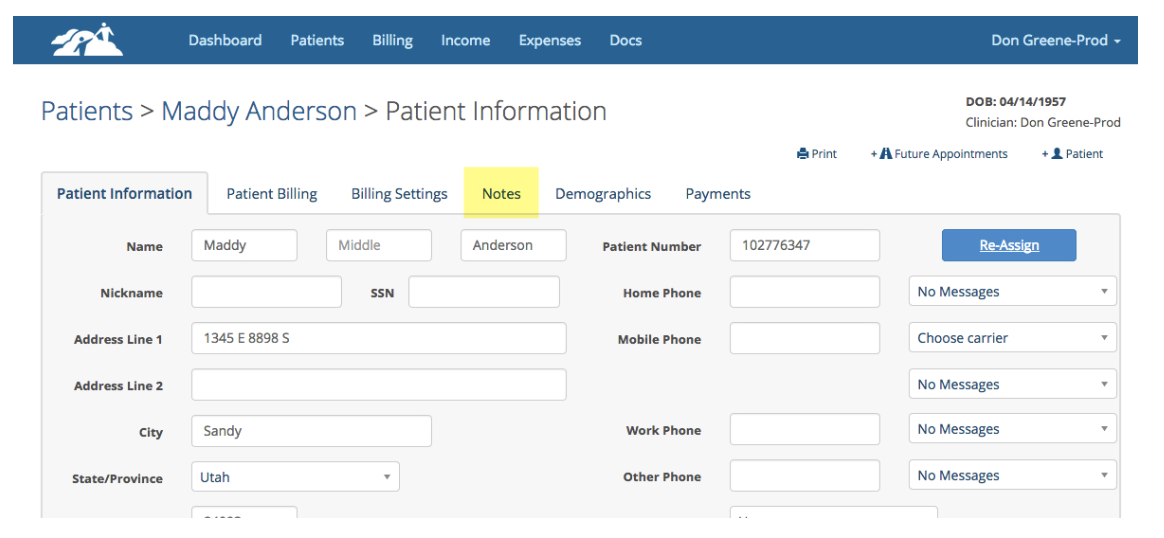Click the Patients breadcrumb link
The image size is (1164, 538).
pos(87,111)
